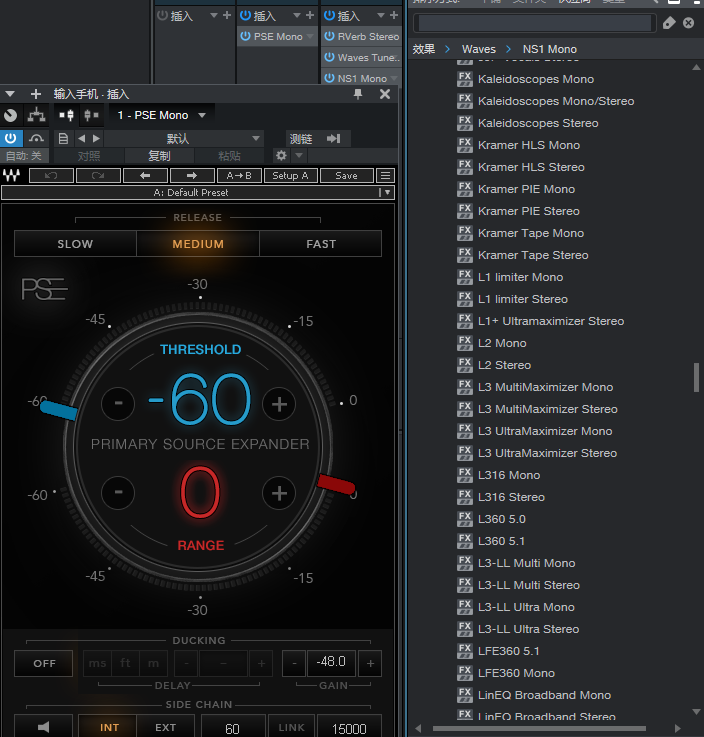Toggle side chain LINK button
Image resolution: width=704 pixels, height=737 pixels.
pyautogui.click(x=291, y=727)
